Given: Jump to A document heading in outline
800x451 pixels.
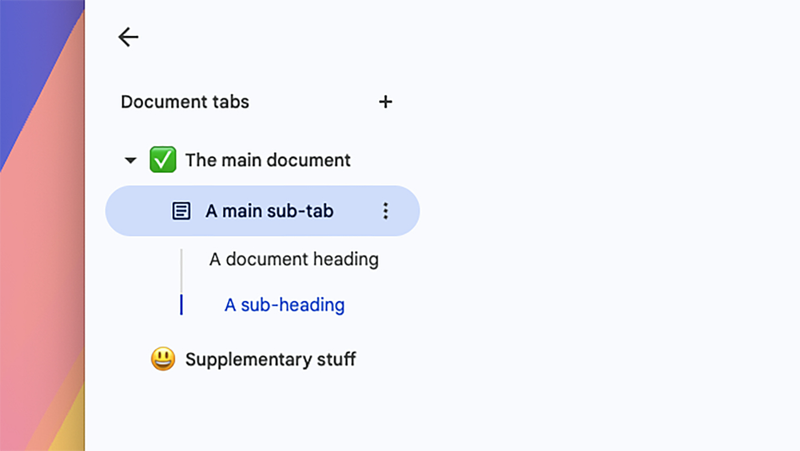Looking at the screenshot, I should (293, 260).
